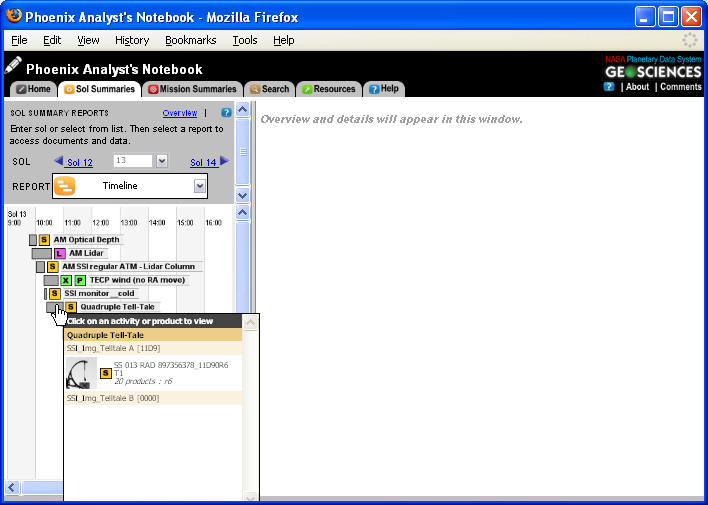Open the Bookmarks menu
The width and height of the screenshot is (708, 505).
pos(190,40)
